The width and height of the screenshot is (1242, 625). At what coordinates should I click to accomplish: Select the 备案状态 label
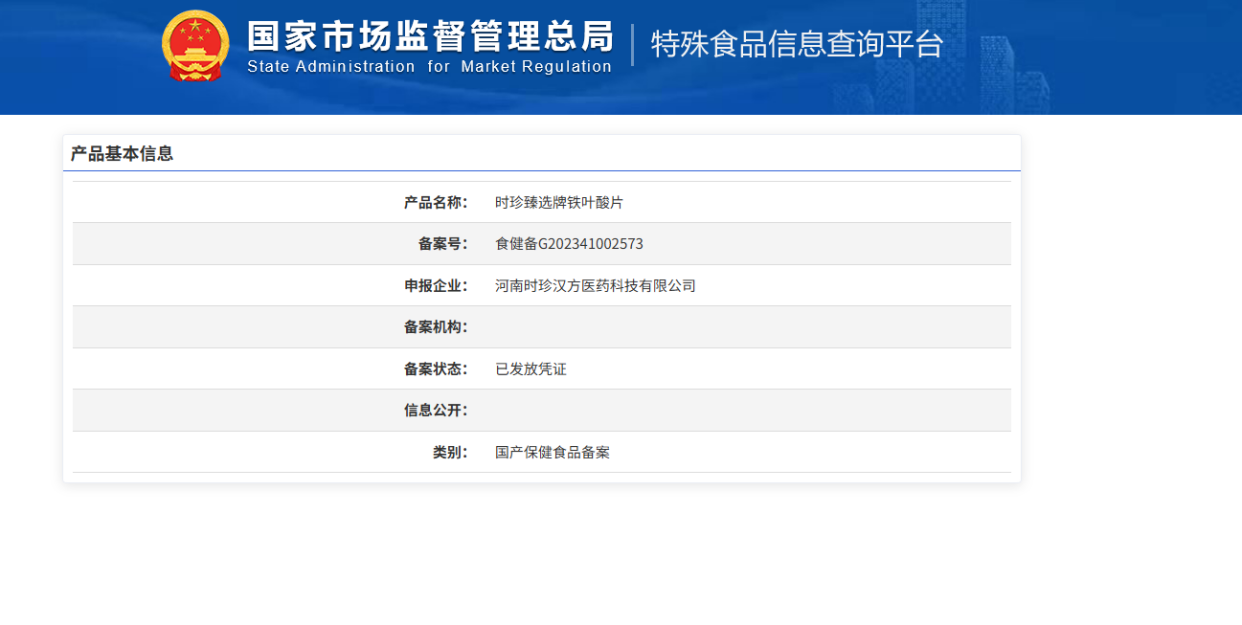pos(435,369)
